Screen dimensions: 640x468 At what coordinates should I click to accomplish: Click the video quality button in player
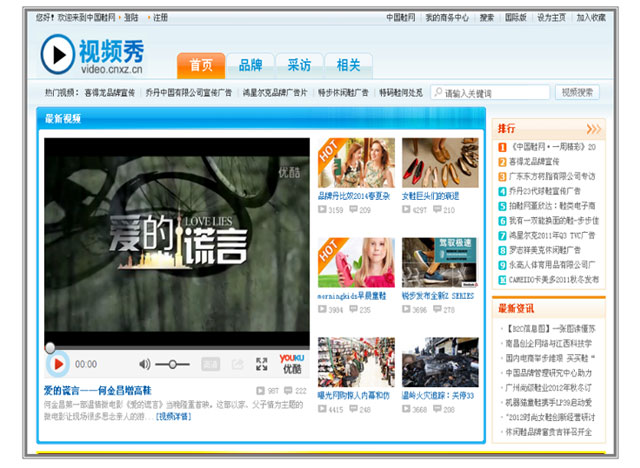click(x=210, y=364)
